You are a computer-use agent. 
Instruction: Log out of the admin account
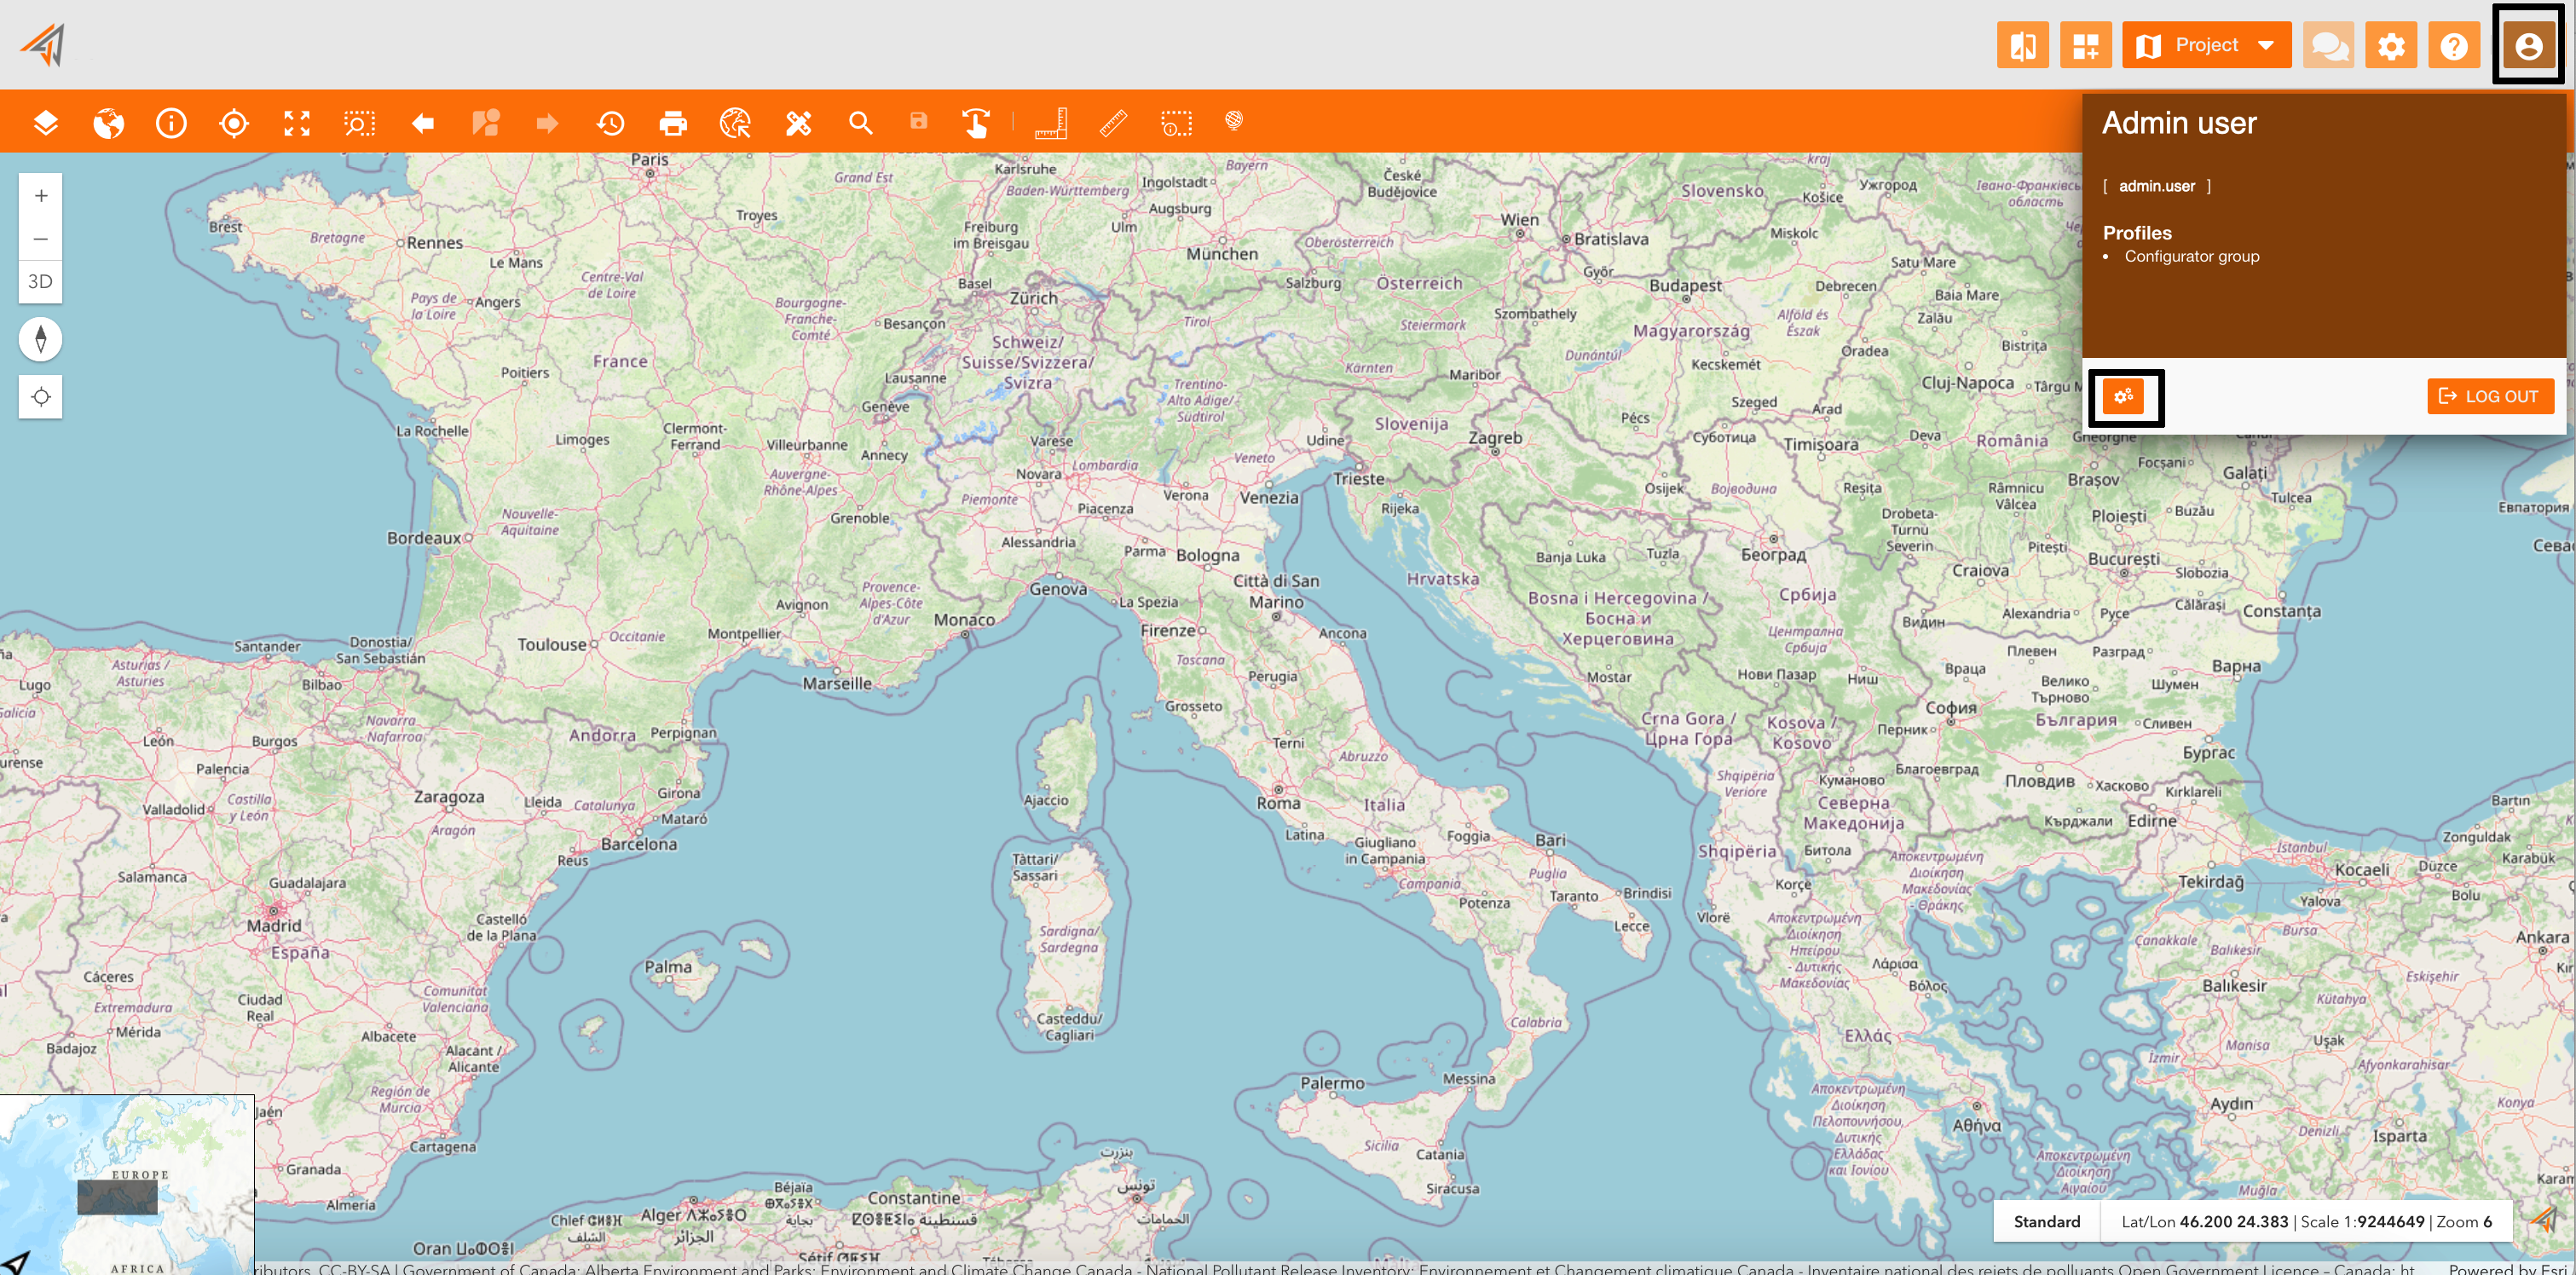tap(2490, 396)
